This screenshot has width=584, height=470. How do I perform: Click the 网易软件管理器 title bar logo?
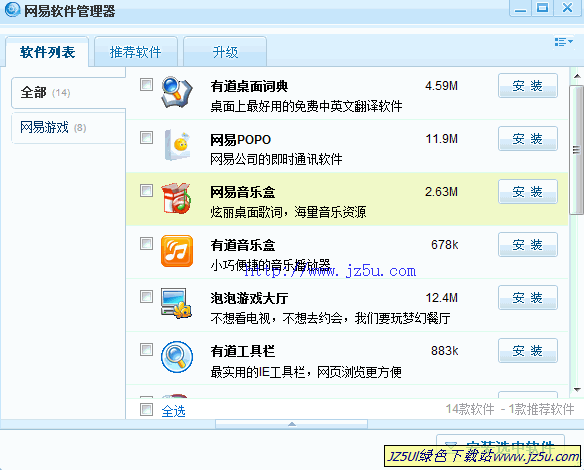13,9
